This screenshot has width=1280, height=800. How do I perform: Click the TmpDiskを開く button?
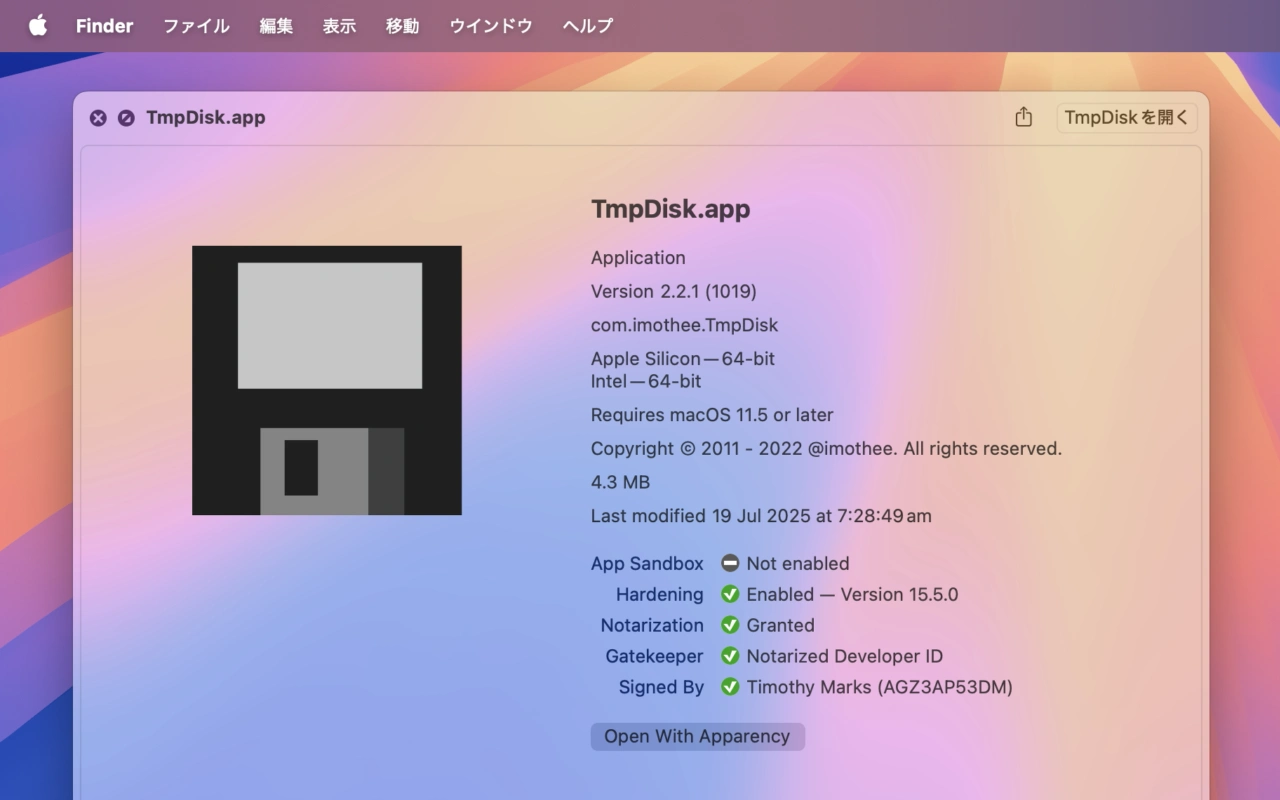(1127, 117)
